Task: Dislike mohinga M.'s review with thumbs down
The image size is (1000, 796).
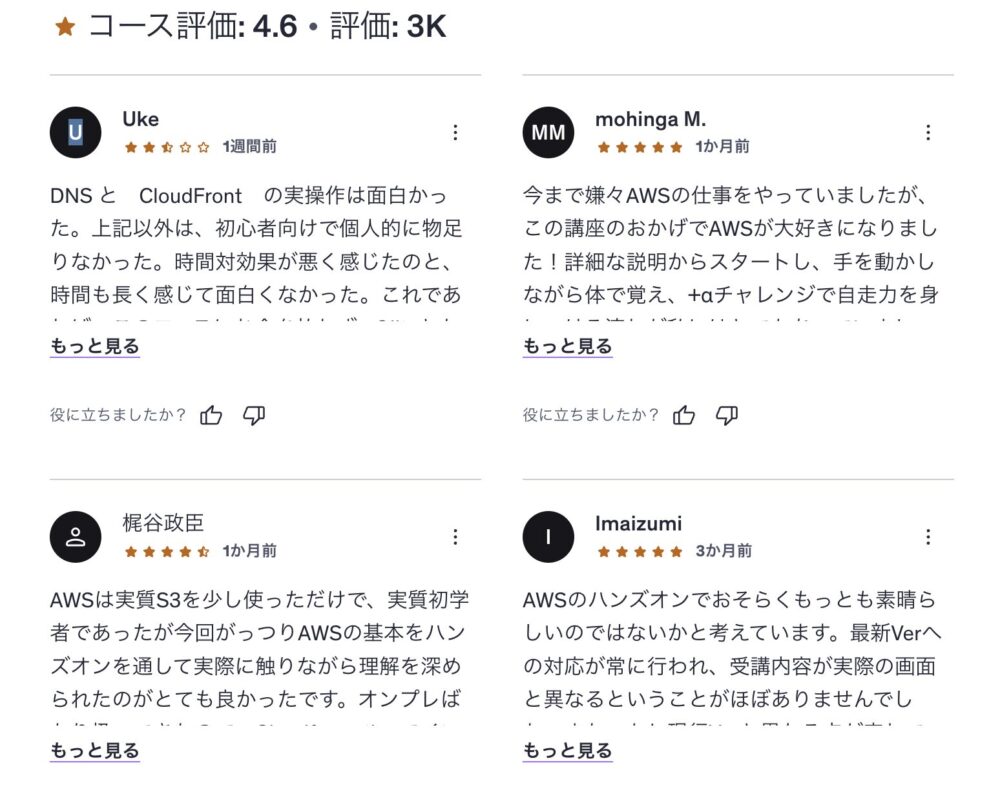Action: pos(727,415)
